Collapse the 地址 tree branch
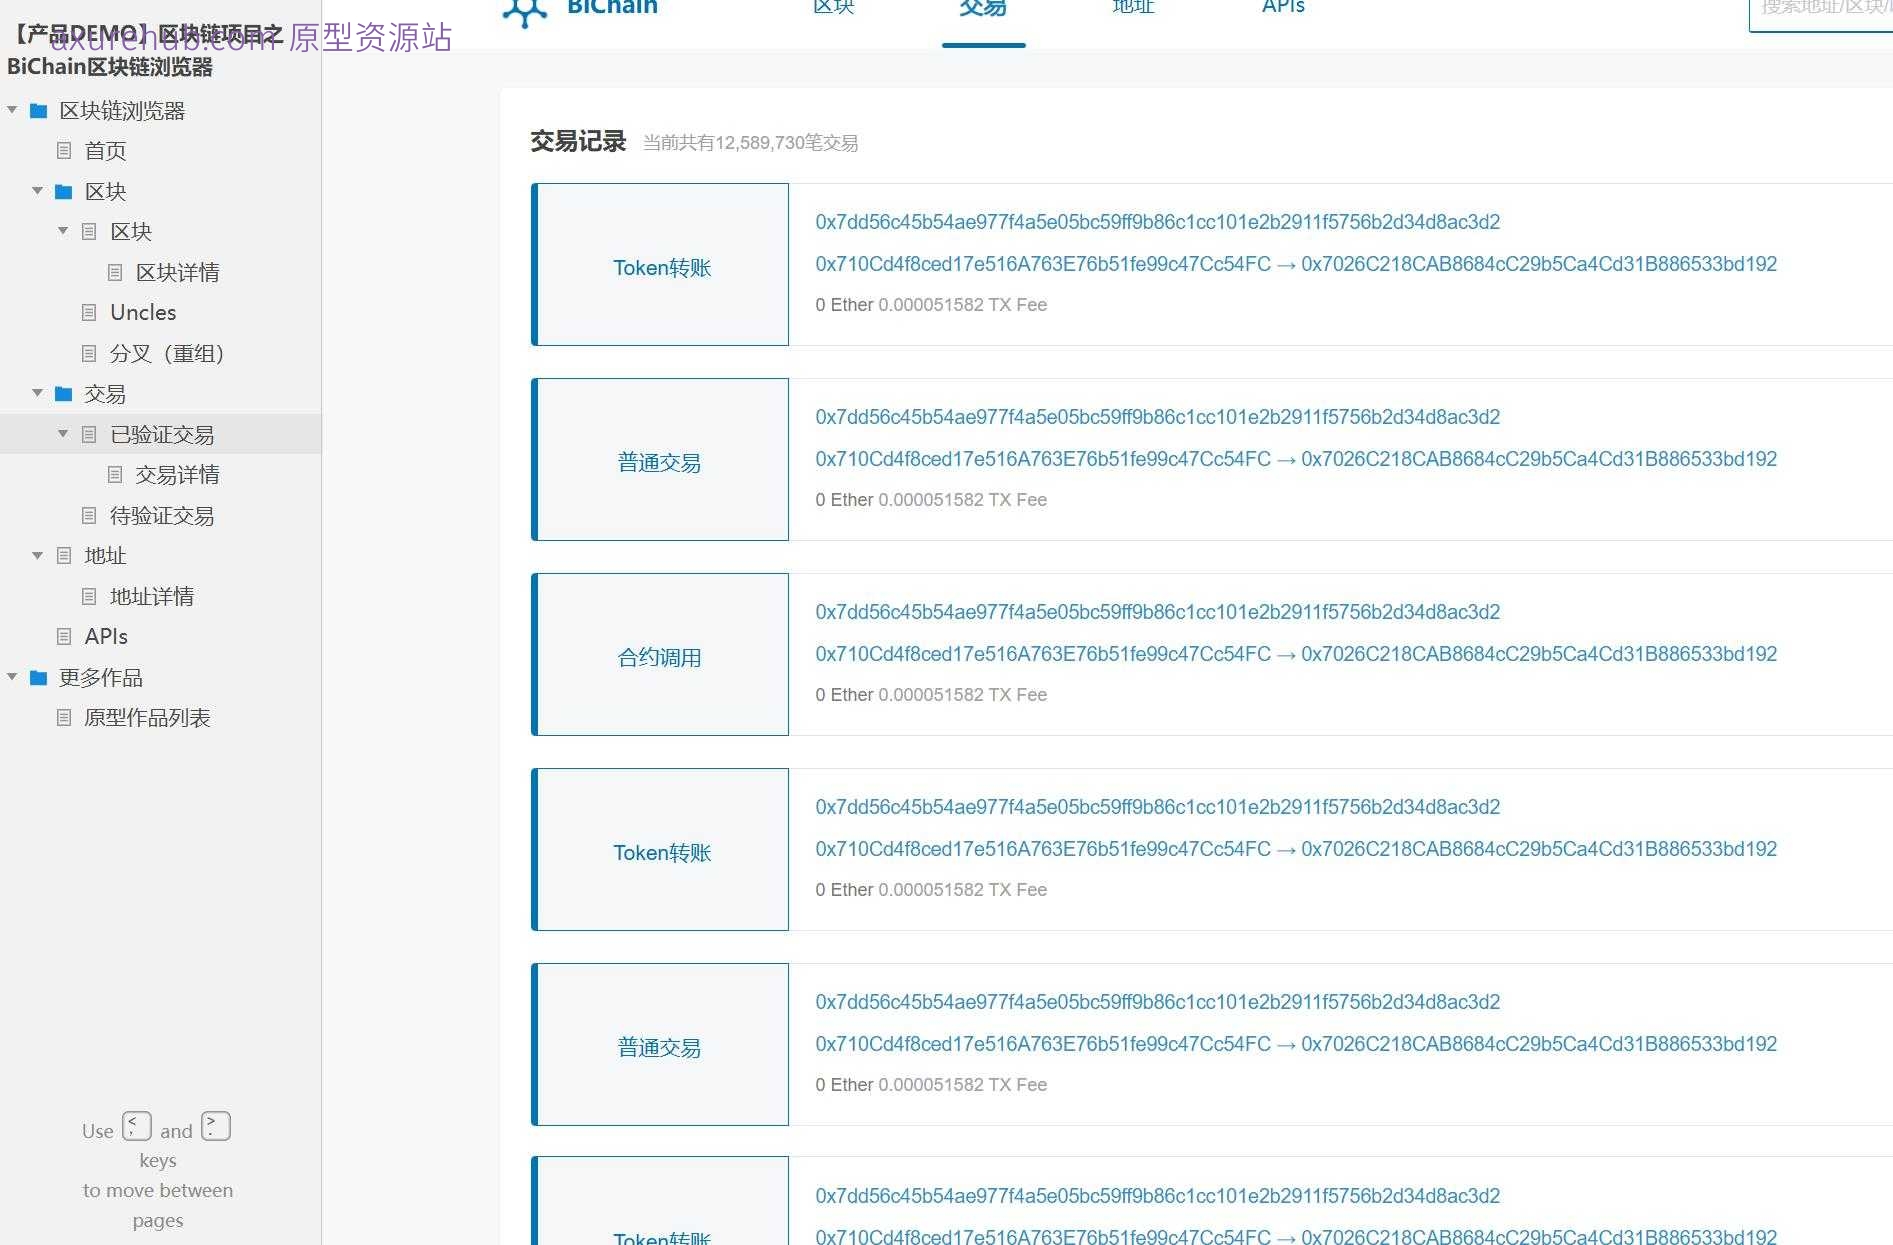 click(x=37, y=555)
